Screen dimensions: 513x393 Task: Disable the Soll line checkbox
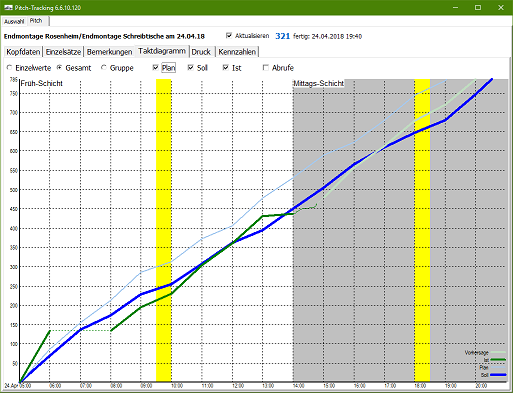pyautogui.click(x=190, y=68)
